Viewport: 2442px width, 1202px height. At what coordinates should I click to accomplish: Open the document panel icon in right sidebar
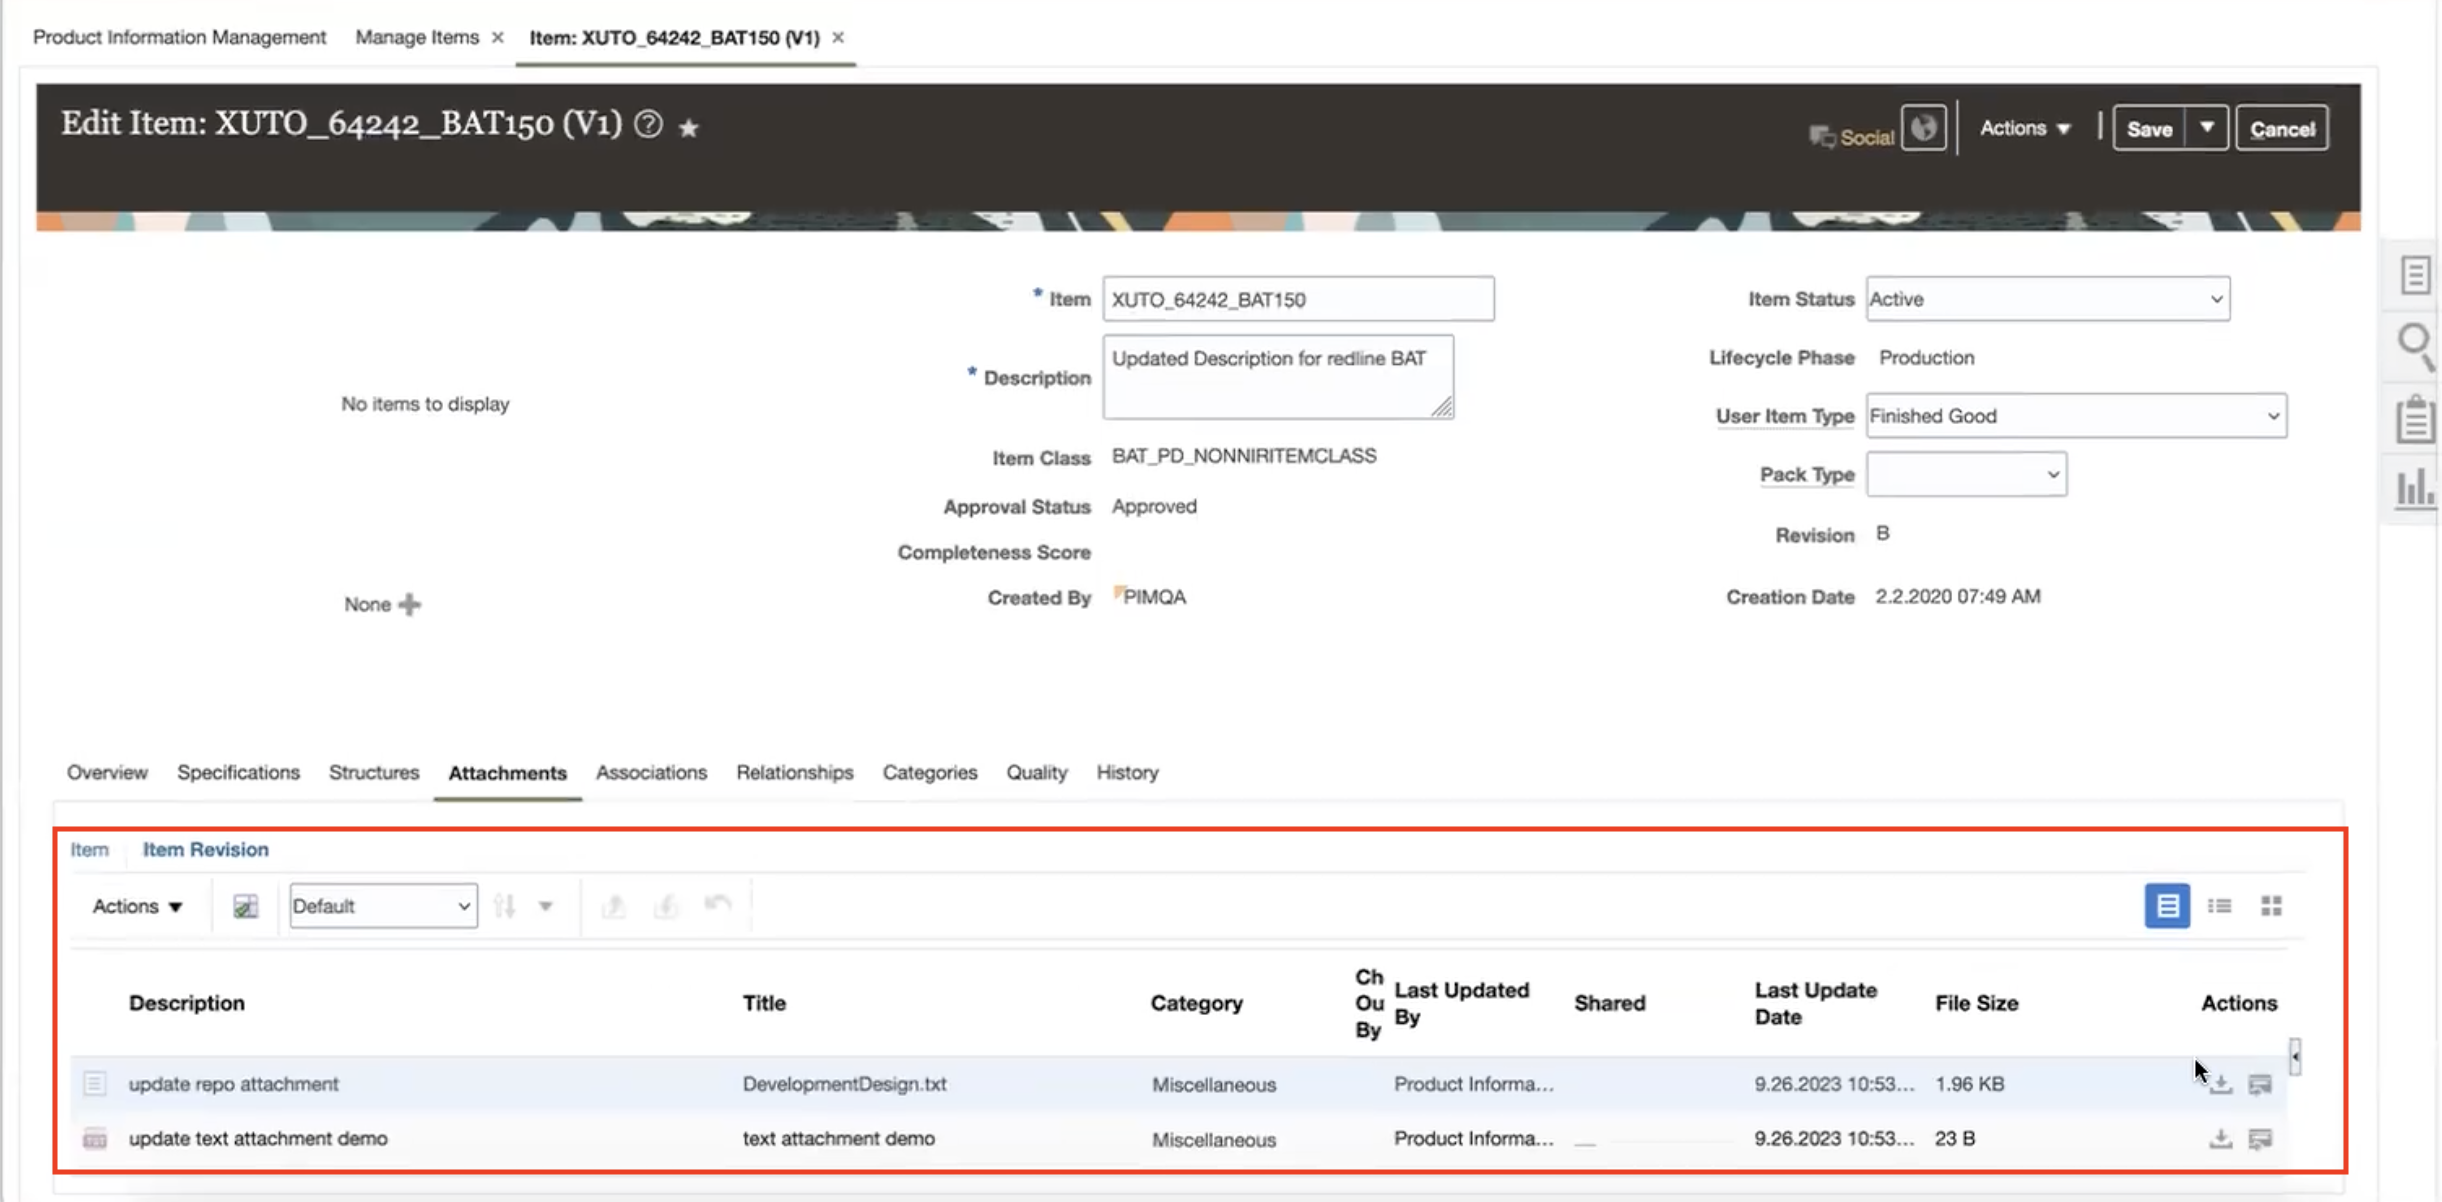click(x=2415, y=274)
